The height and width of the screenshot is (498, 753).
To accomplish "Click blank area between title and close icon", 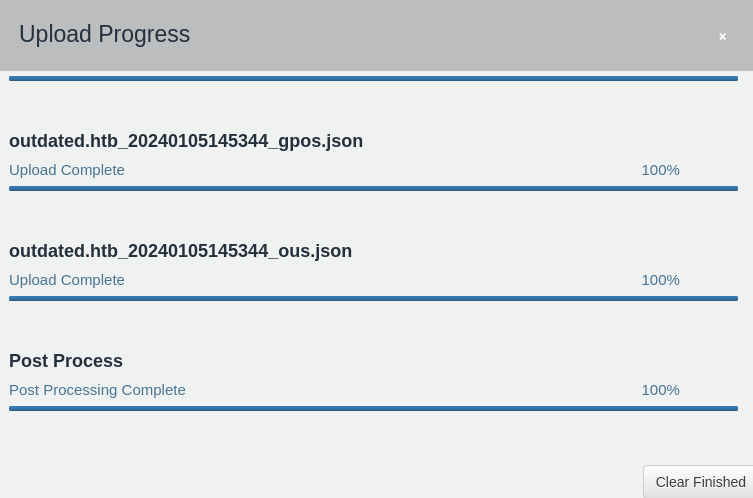I will tap(451, 35).
